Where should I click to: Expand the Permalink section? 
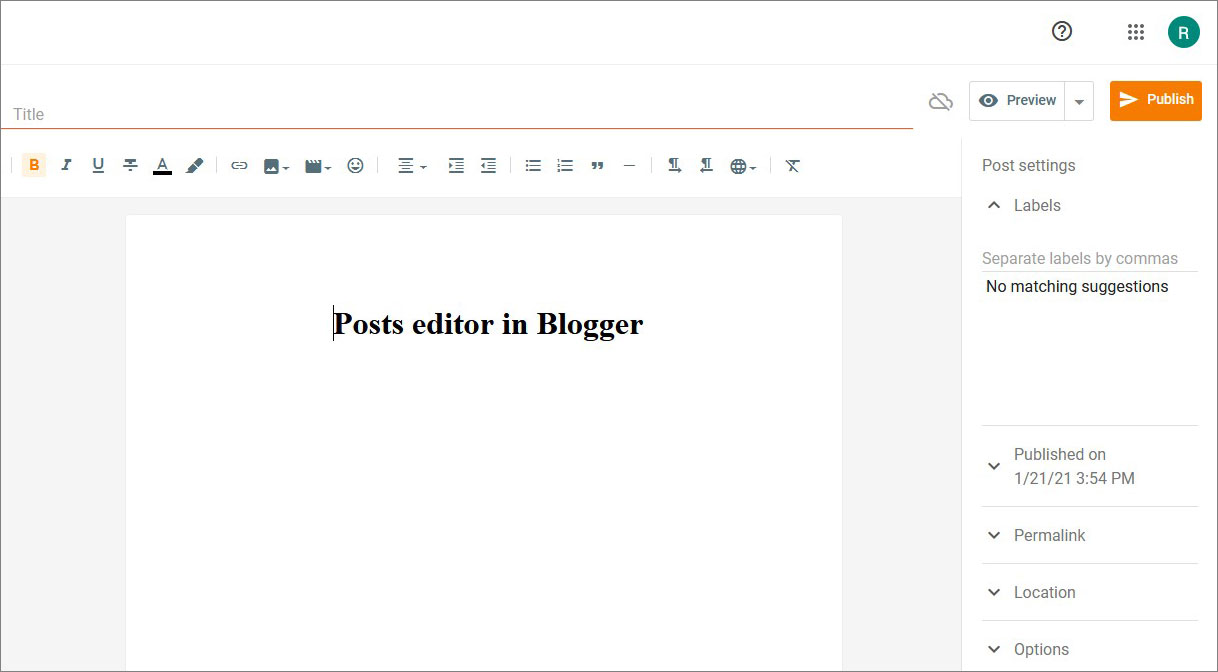1089,535
